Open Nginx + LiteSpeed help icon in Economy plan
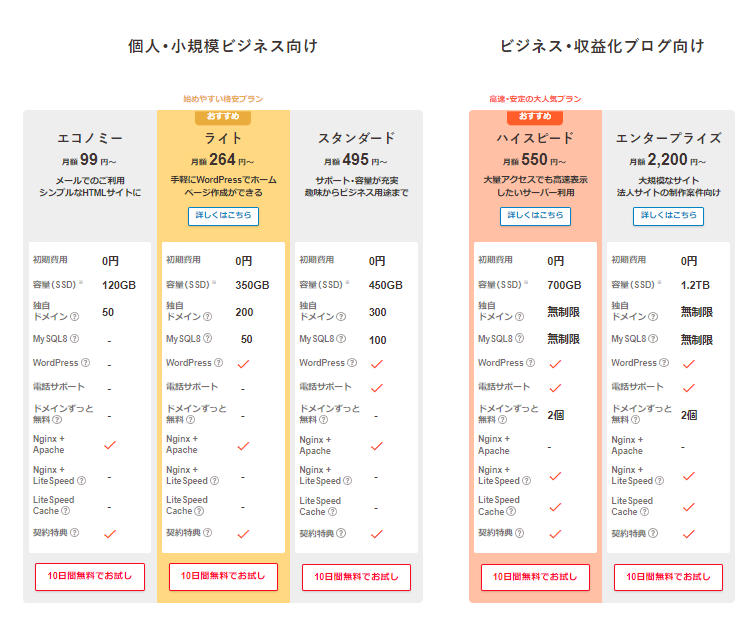Screen dimensions: 756x625 tap(81, 481)
